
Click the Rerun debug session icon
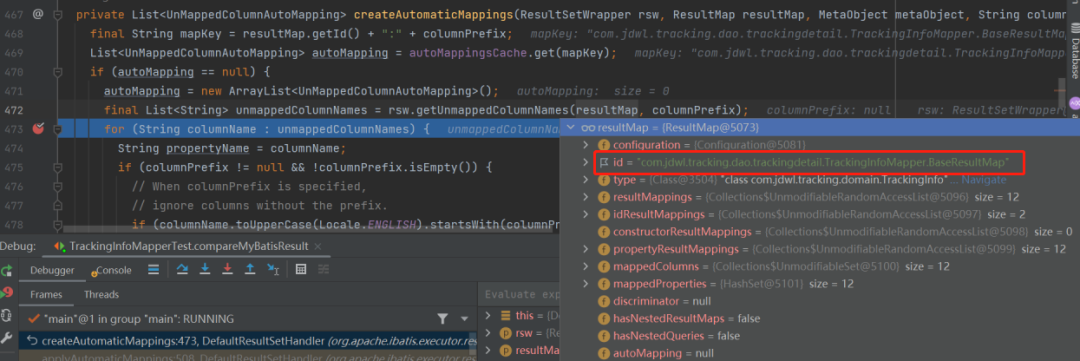pos(7,271)
